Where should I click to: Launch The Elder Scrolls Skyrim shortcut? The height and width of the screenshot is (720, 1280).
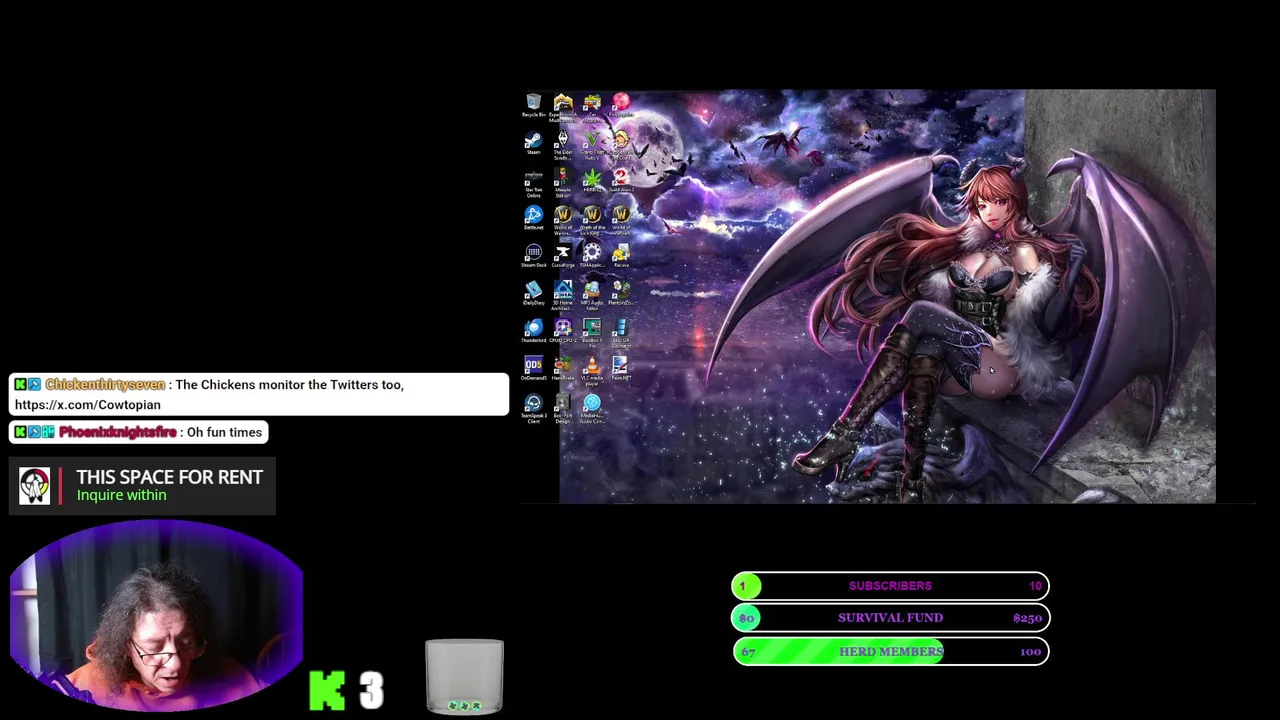pos(563,144)
